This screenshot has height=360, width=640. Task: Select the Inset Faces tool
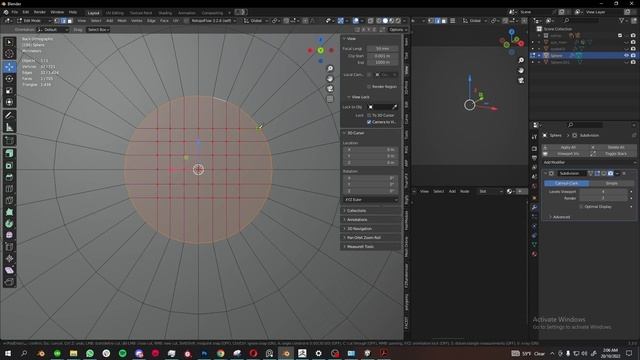pos(9,165)
